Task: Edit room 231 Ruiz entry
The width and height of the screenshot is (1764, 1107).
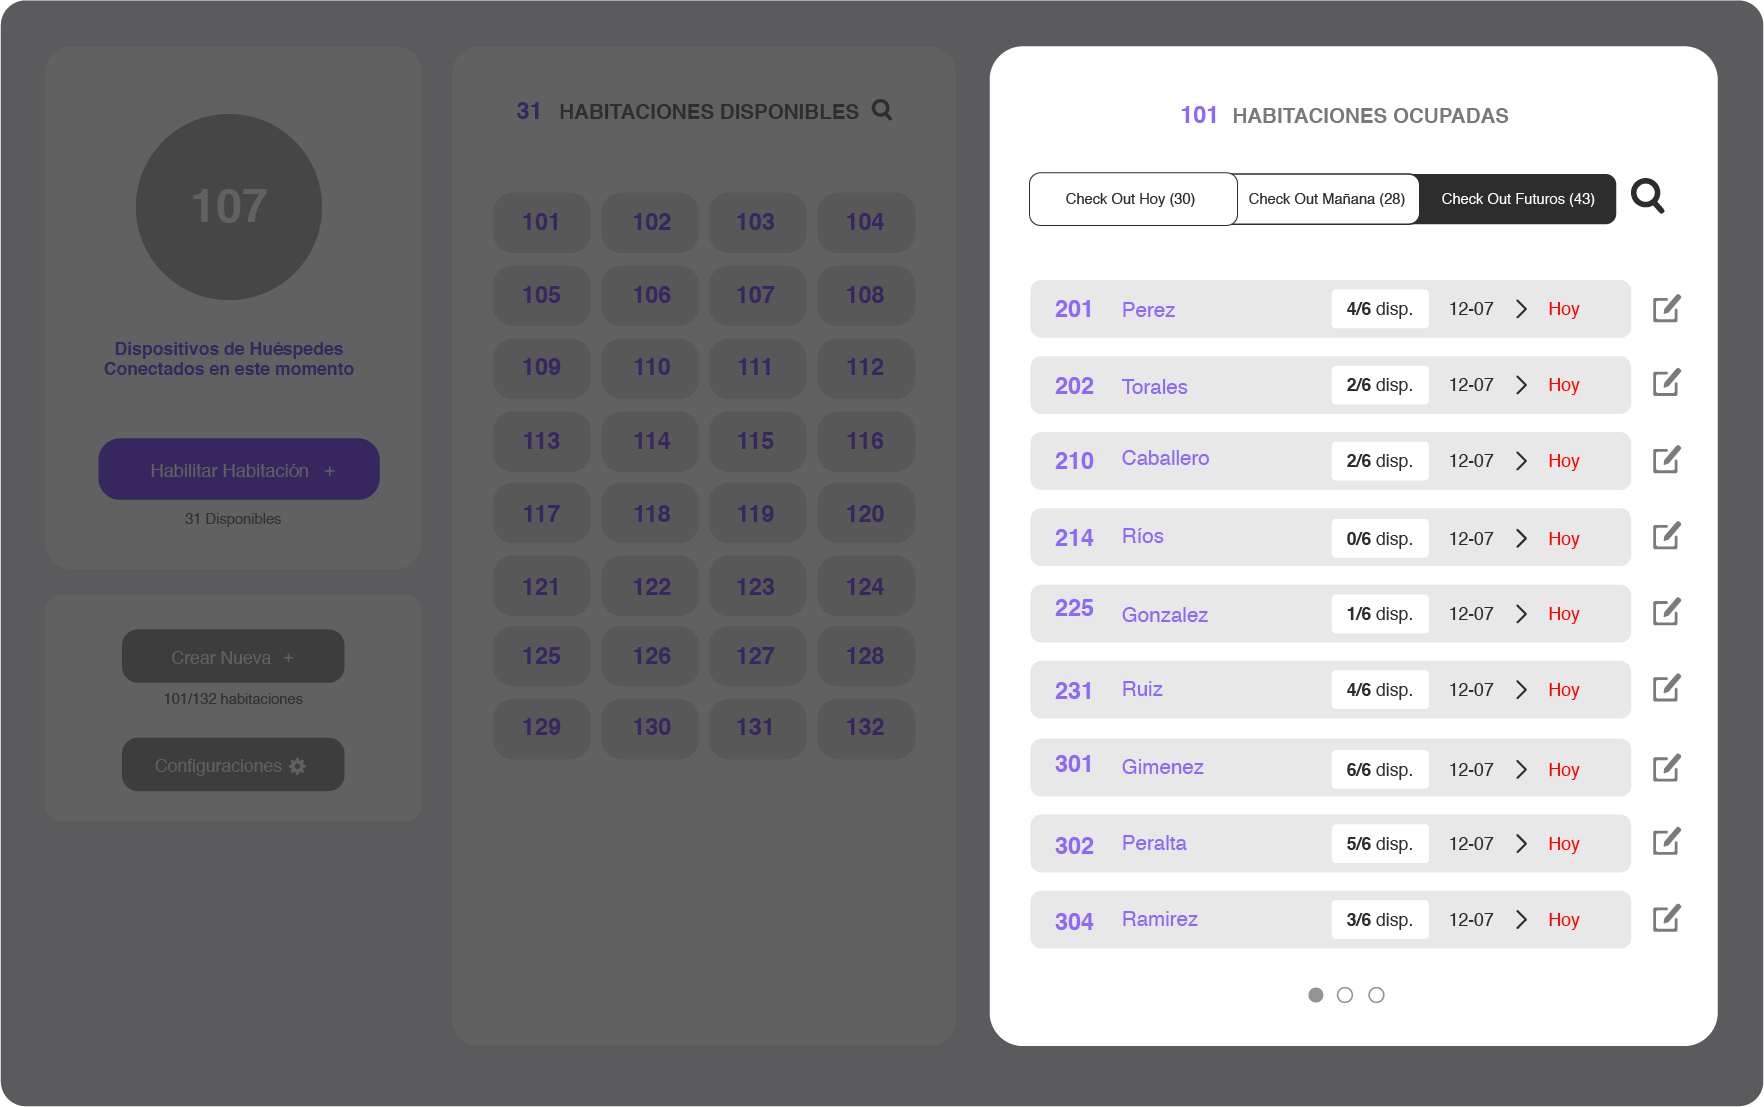Action: coord(1666,689)
